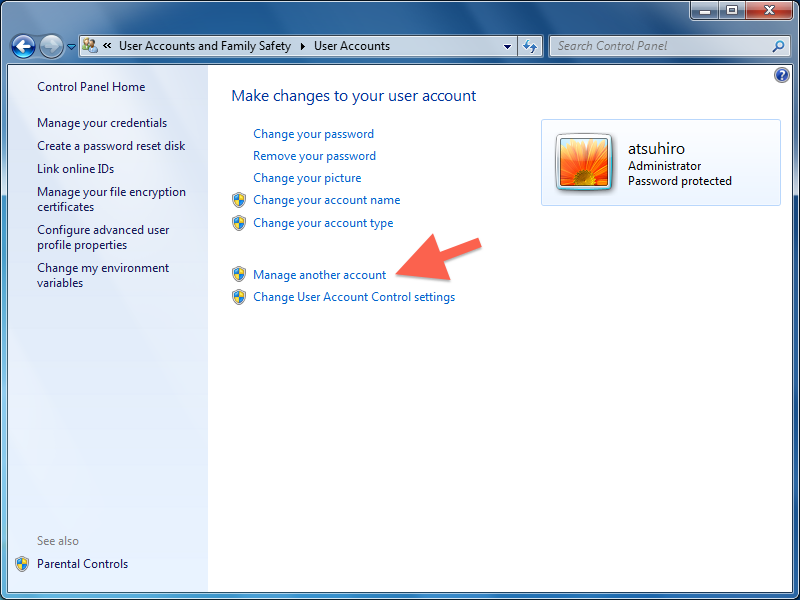Click the Back navigation arrow button
Screen dimensions: 800x600
23,46
